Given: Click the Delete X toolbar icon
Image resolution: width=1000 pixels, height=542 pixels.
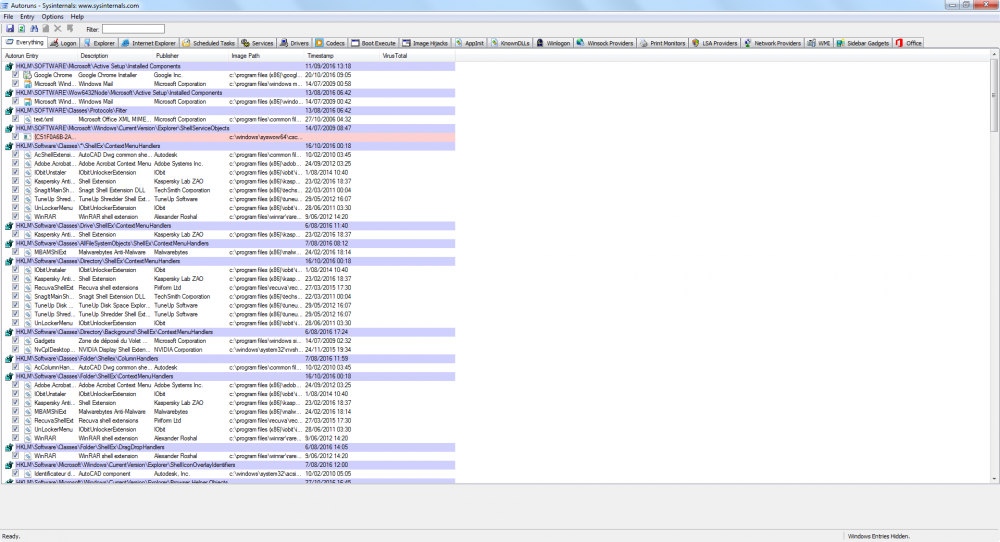Looking at the screenshot, I should (x=58, y=29).
